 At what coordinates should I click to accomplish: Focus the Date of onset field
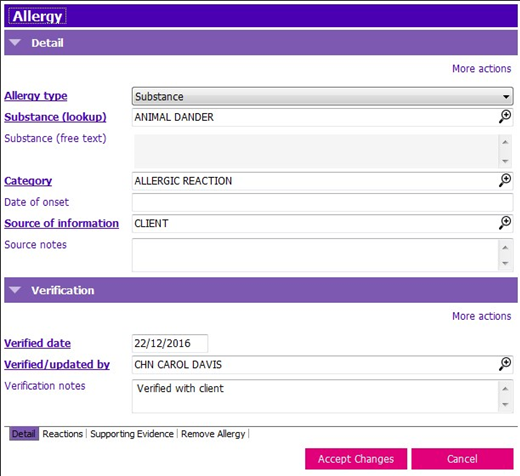(x=322, y=202)
